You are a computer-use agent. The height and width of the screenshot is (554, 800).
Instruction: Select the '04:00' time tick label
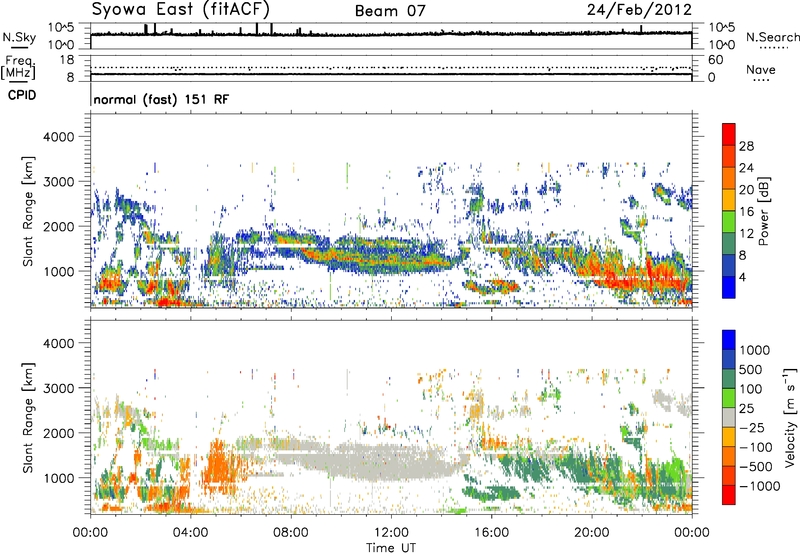[x=190, y=533]
